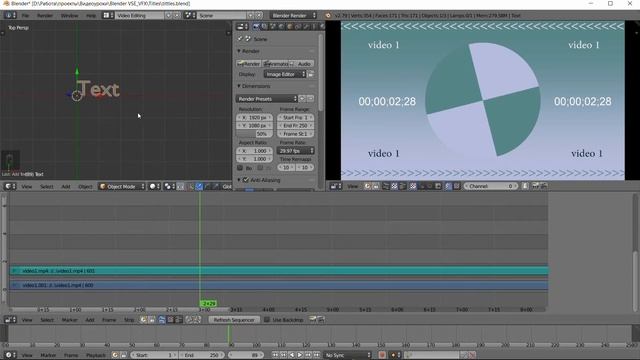Toggle the Use Backdrop checkbox
This screenshot has height=360, width=640.
(x=267, y=320)
